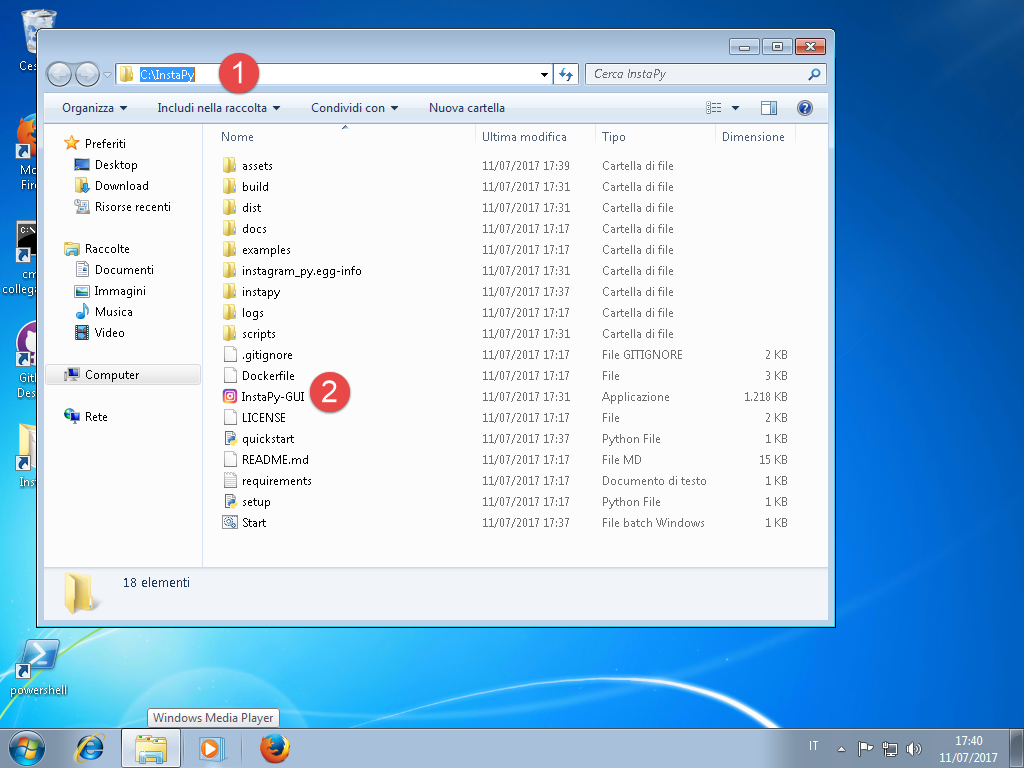This screenshot has width=1024, height=768.
Task: Expand the address bar history dropdown
Action: [544, 75]
